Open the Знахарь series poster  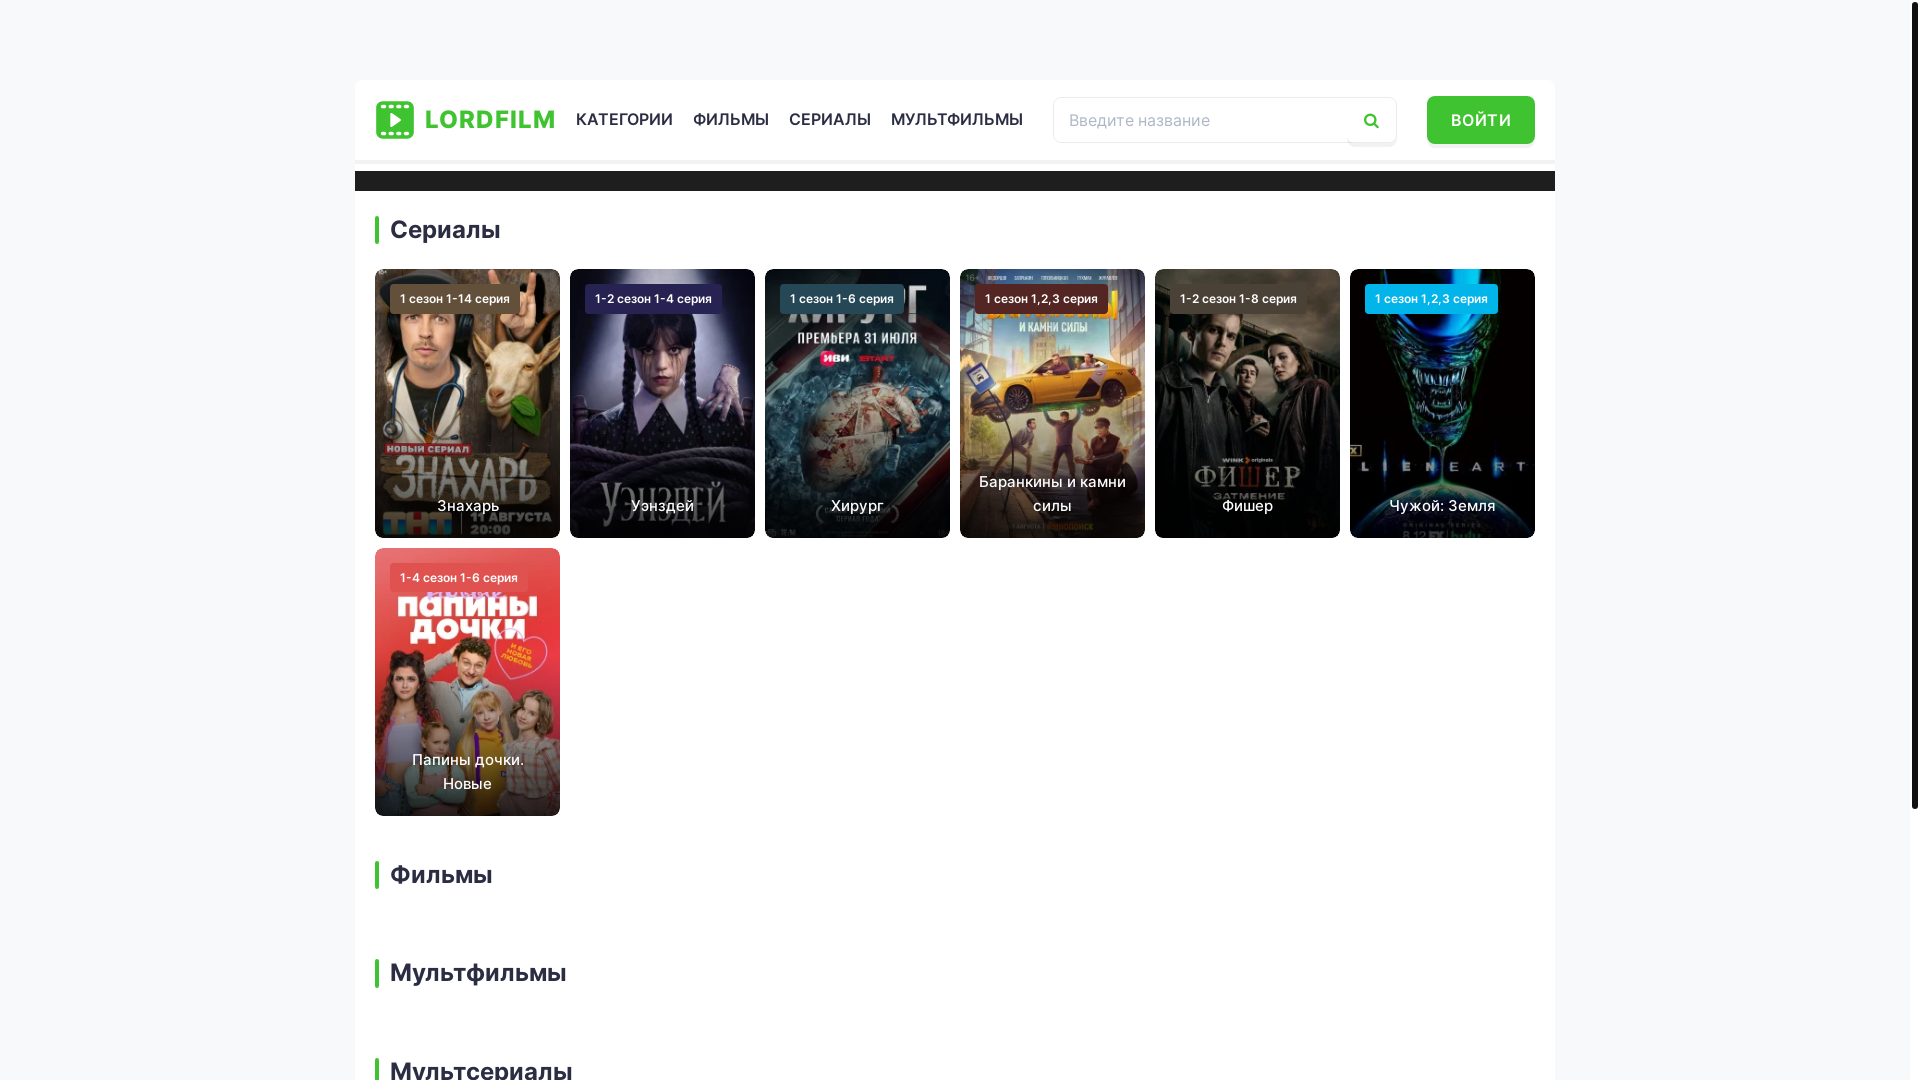(467, 403)
